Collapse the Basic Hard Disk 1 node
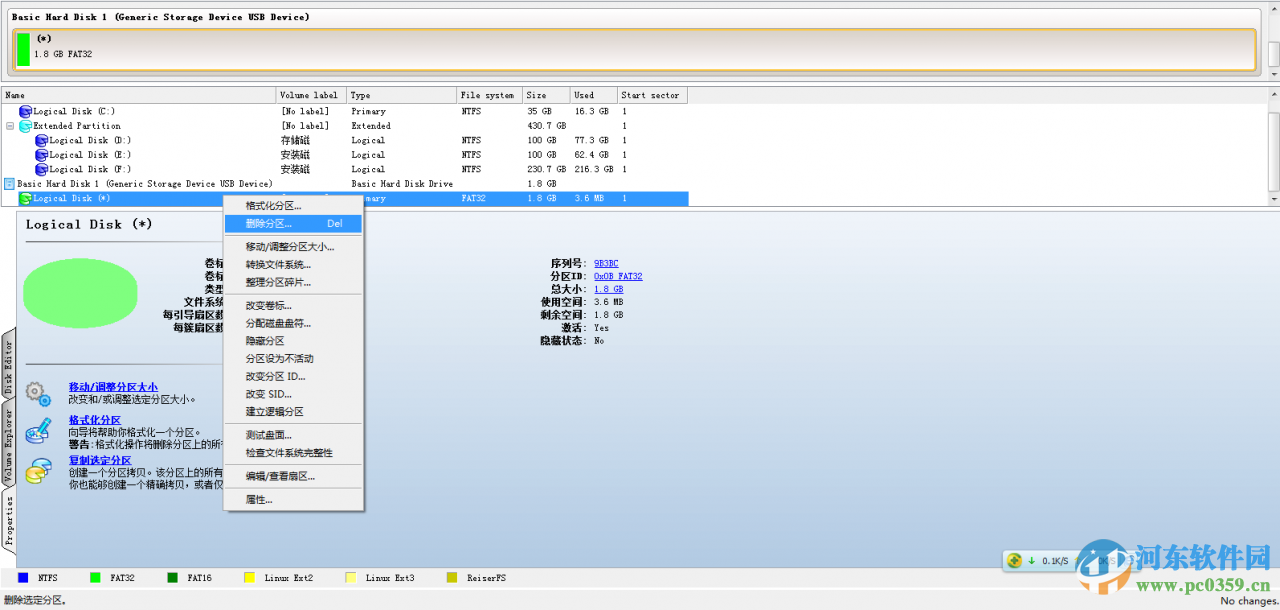1280x610 pixels. pos(8,183)
